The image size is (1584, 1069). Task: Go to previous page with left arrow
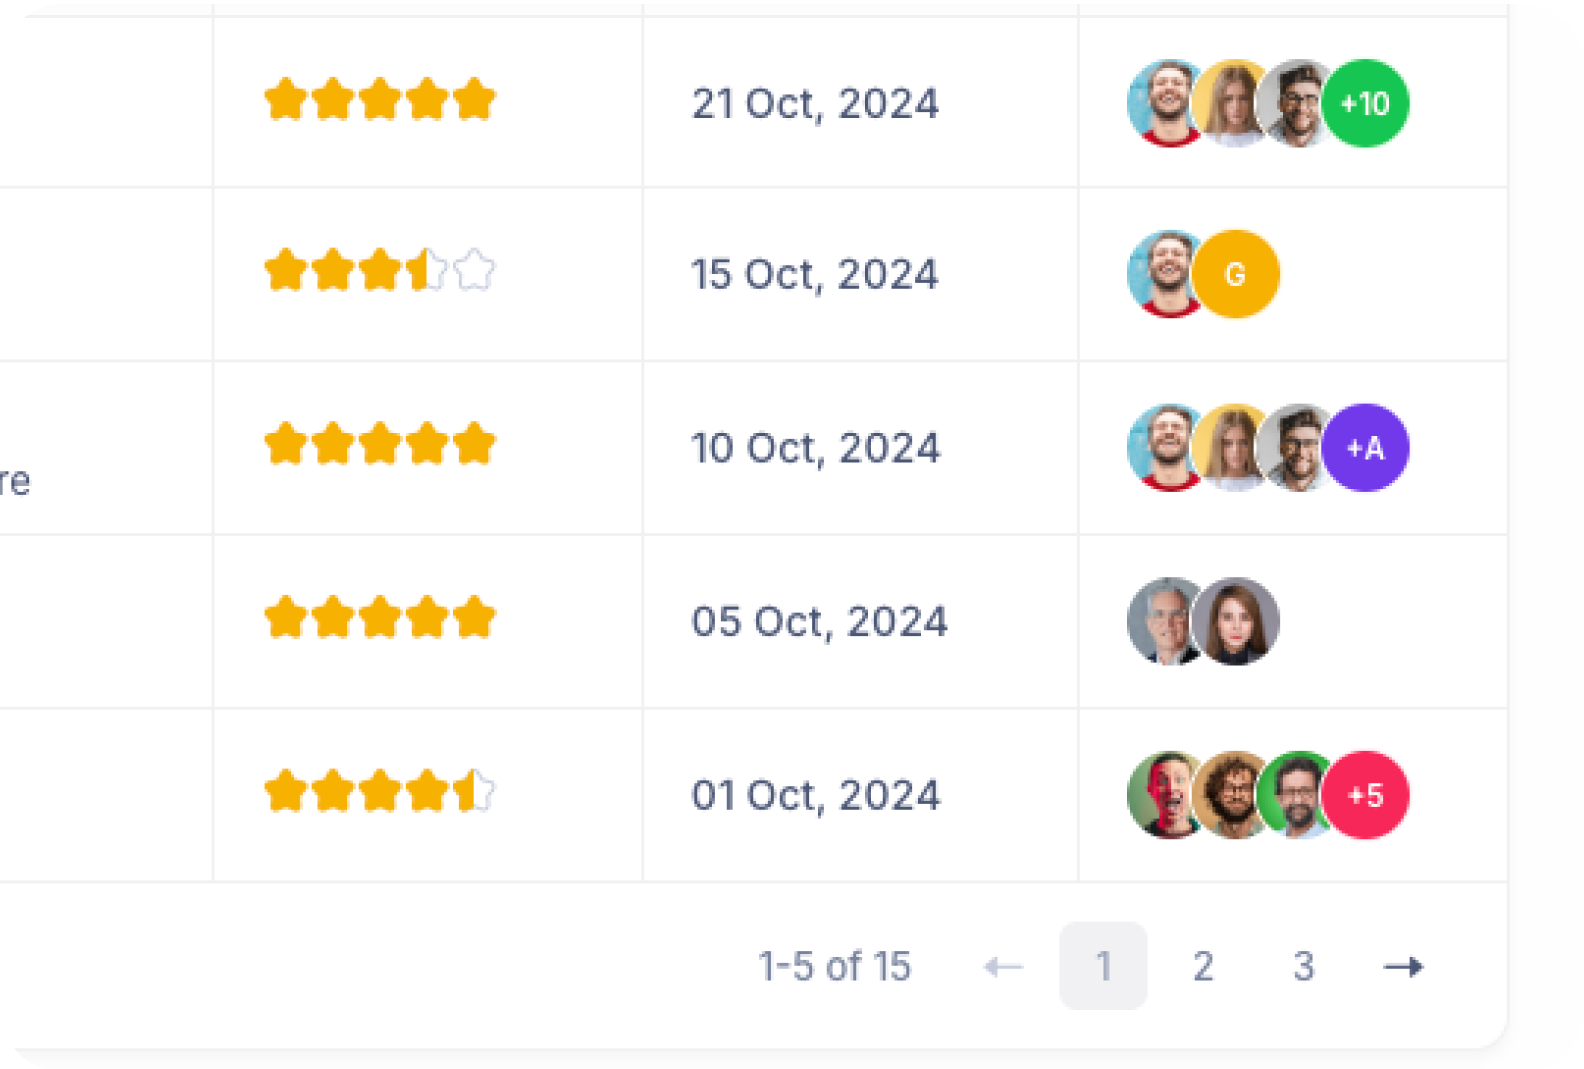pyautogui.click(x=1003, y=966)
